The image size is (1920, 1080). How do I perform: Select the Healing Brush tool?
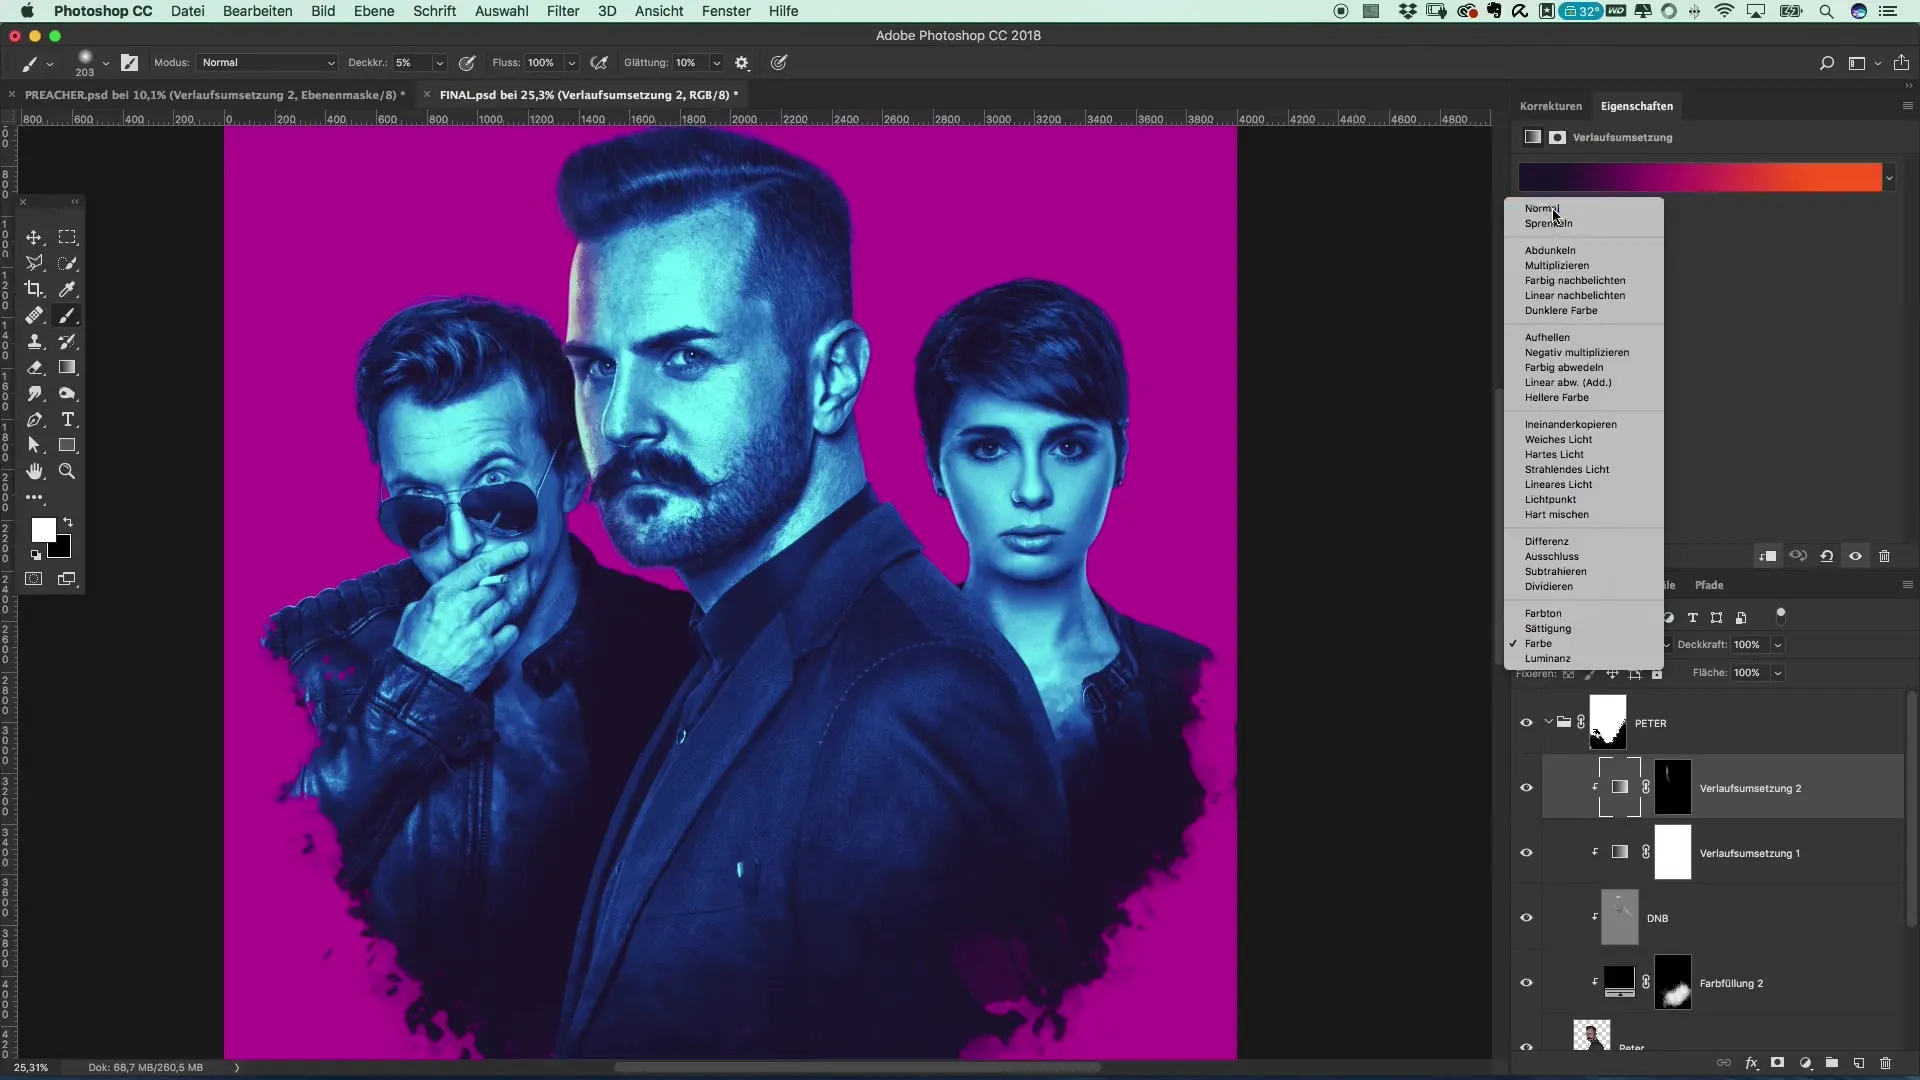click(34, 315)
